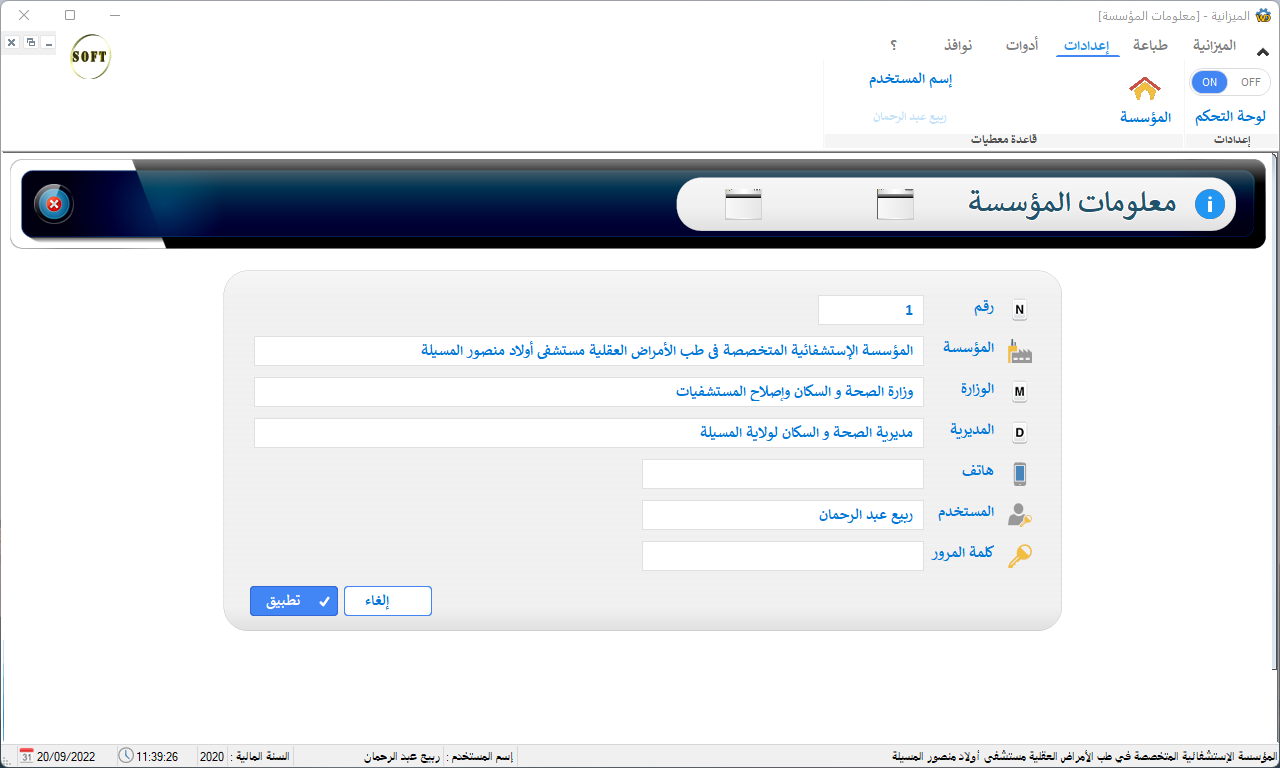Open the أدوات menu
The image size is (1280, 768).
point(1020,46)
